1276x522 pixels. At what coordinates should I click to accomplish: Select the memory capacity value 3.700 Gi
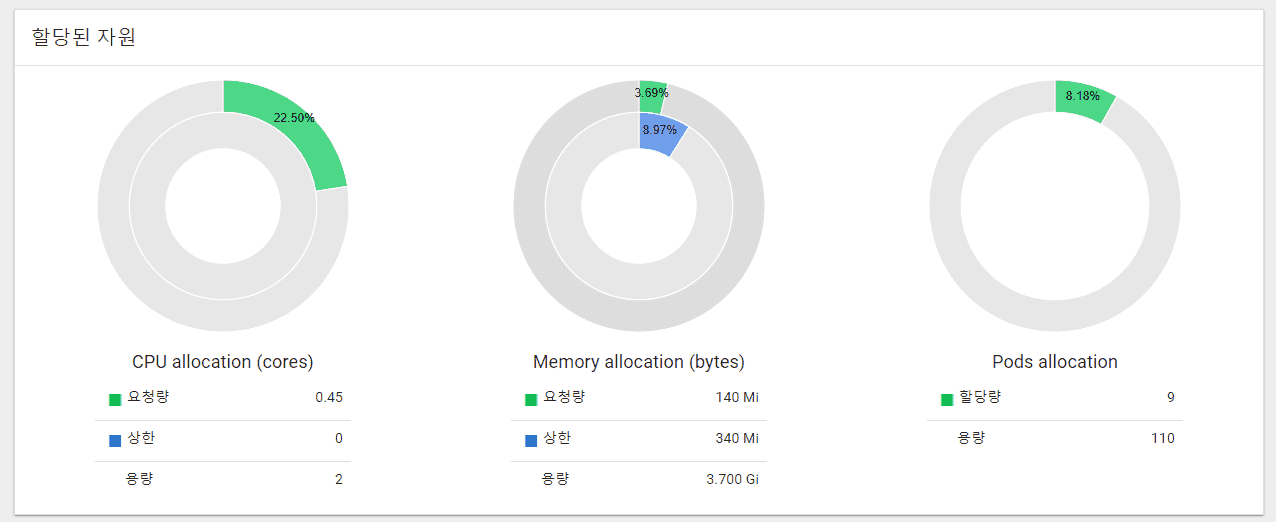[x=732, y=479]
